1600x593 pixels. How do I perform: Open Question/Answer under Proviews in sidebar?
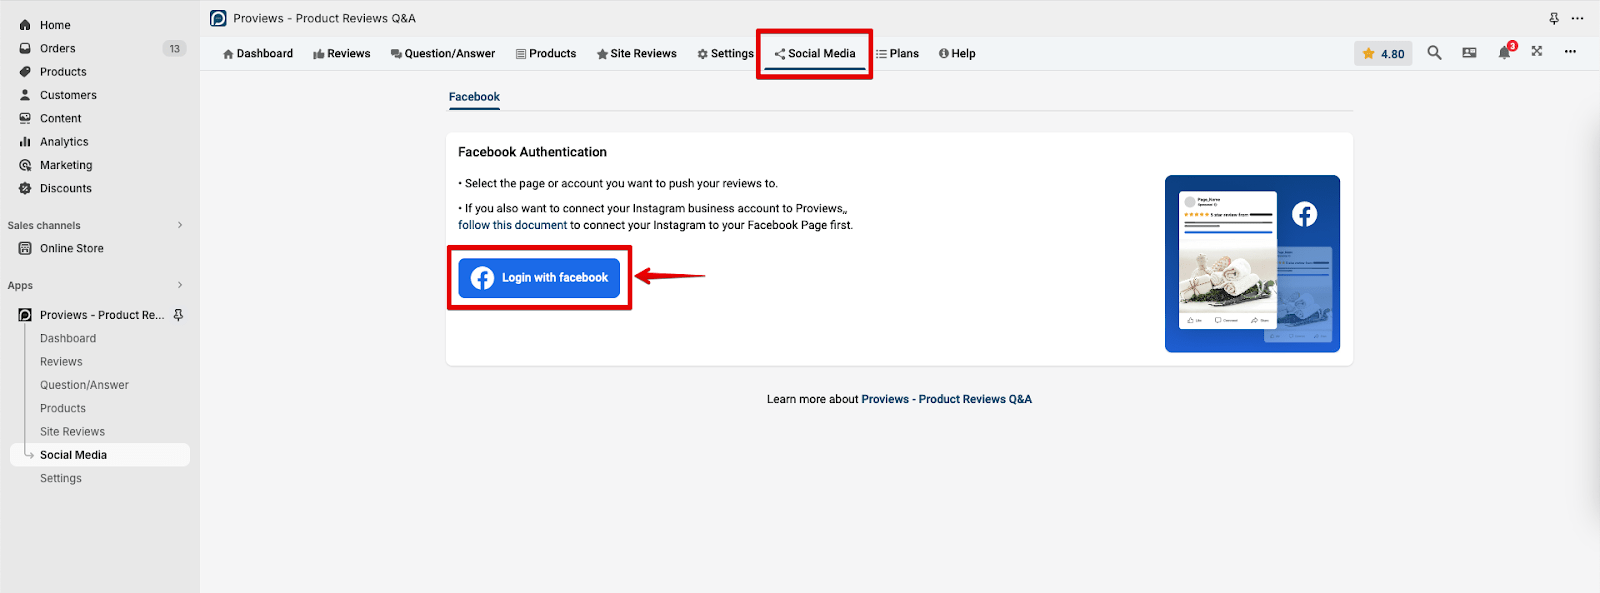click(84, 385)
